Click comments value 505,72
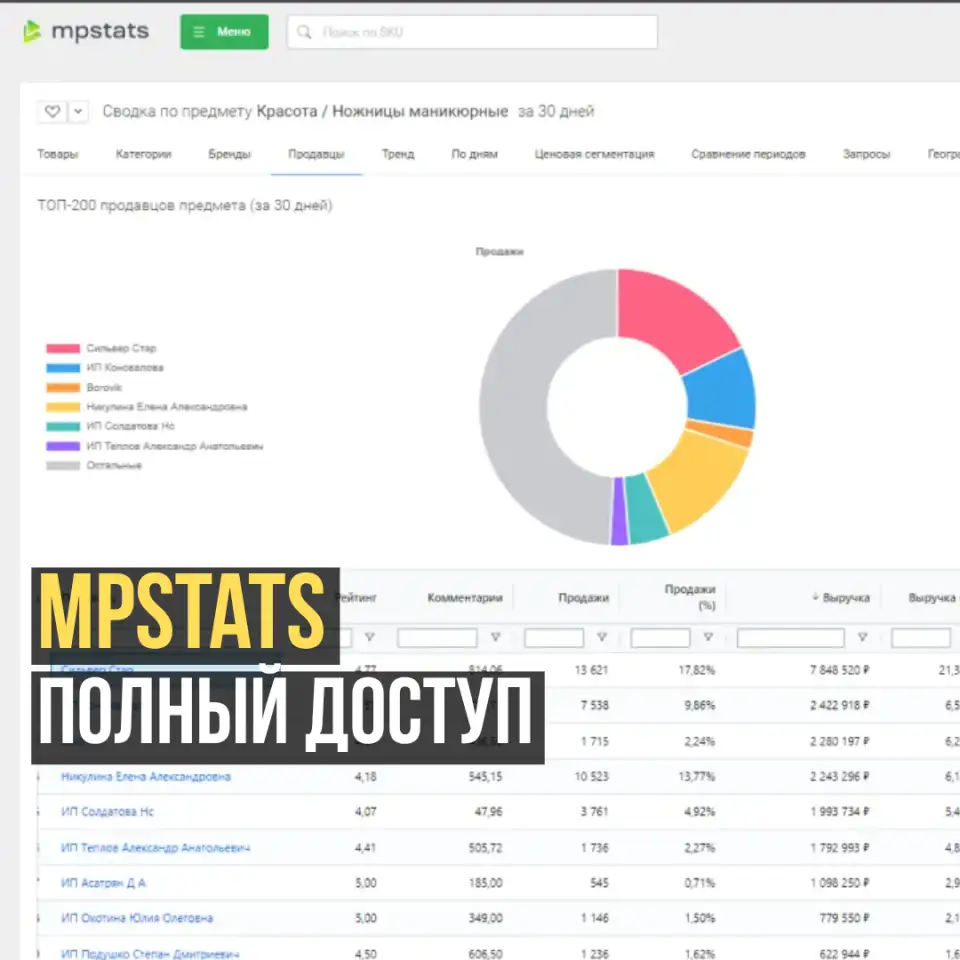Screen dimensions: 960x960 [486, 848]
